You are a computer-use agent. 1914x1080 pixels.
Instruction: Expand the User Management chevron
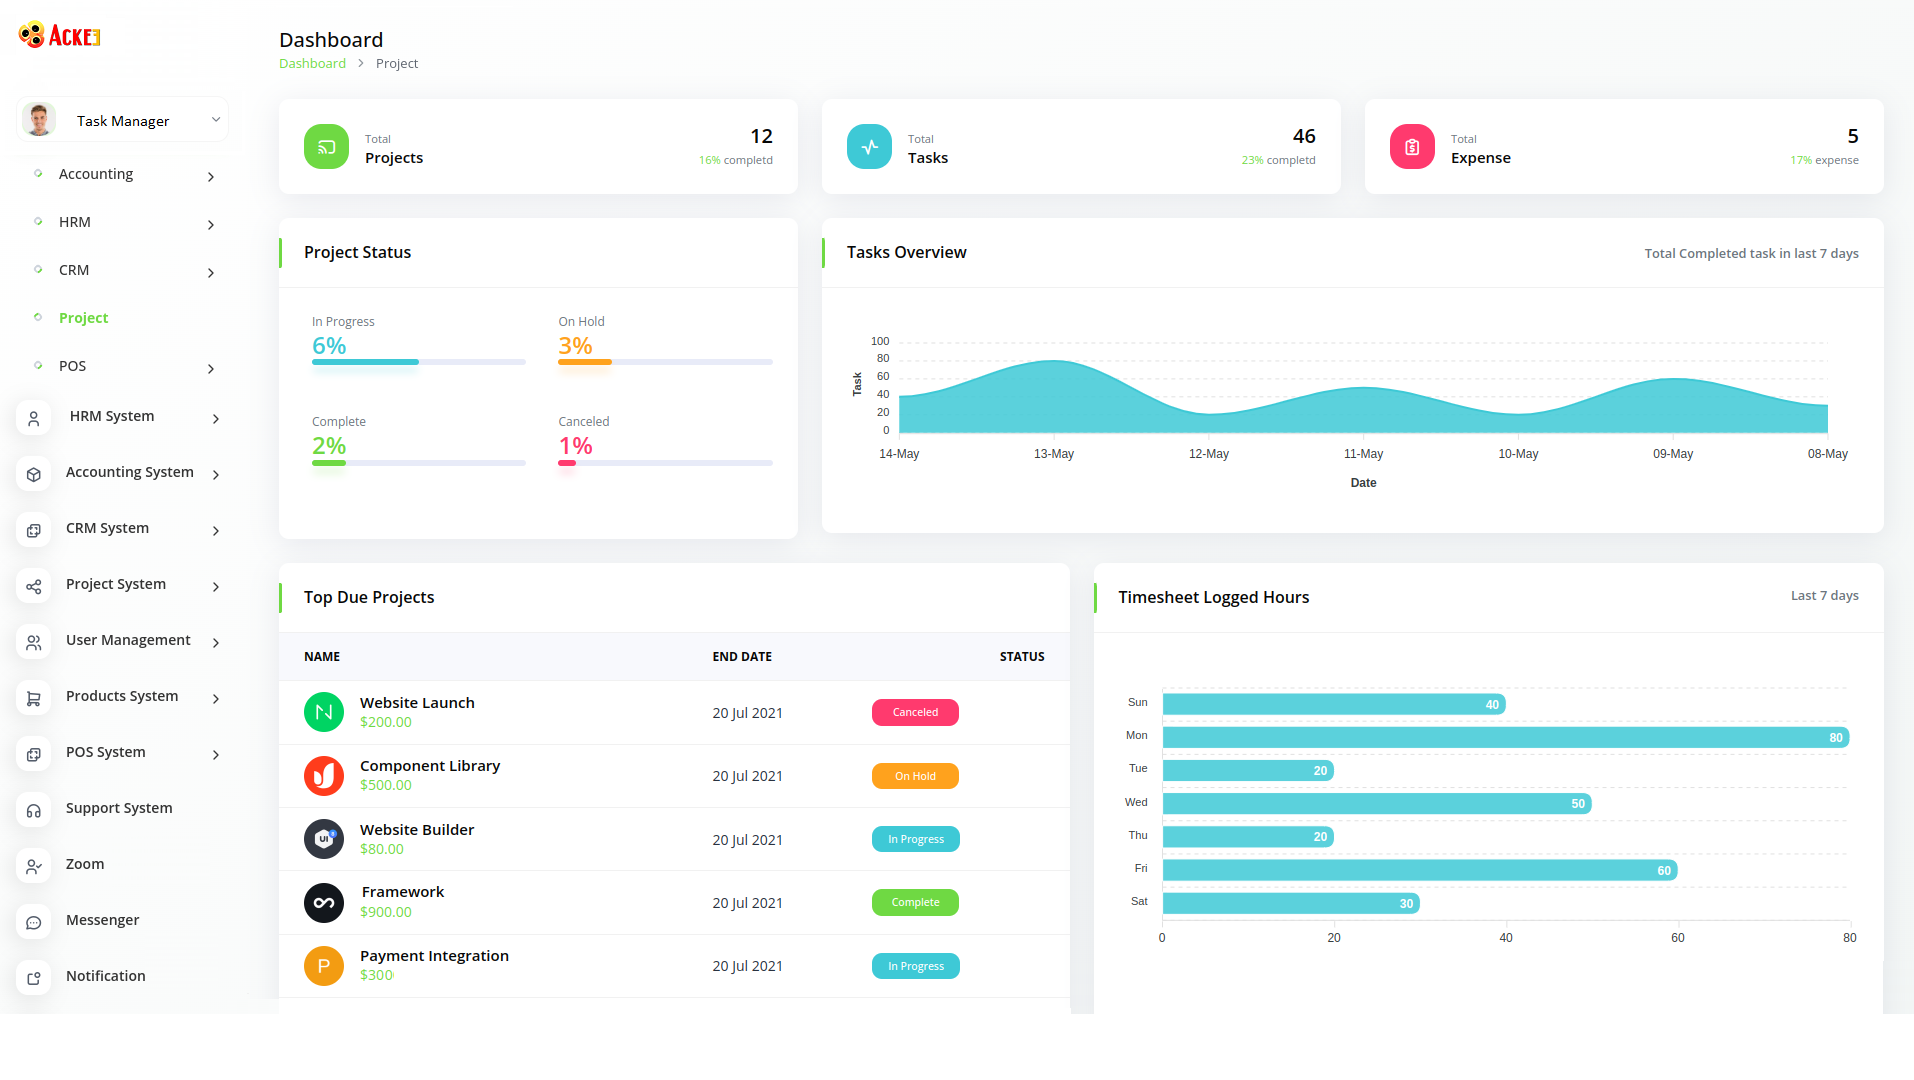(216, 642)
